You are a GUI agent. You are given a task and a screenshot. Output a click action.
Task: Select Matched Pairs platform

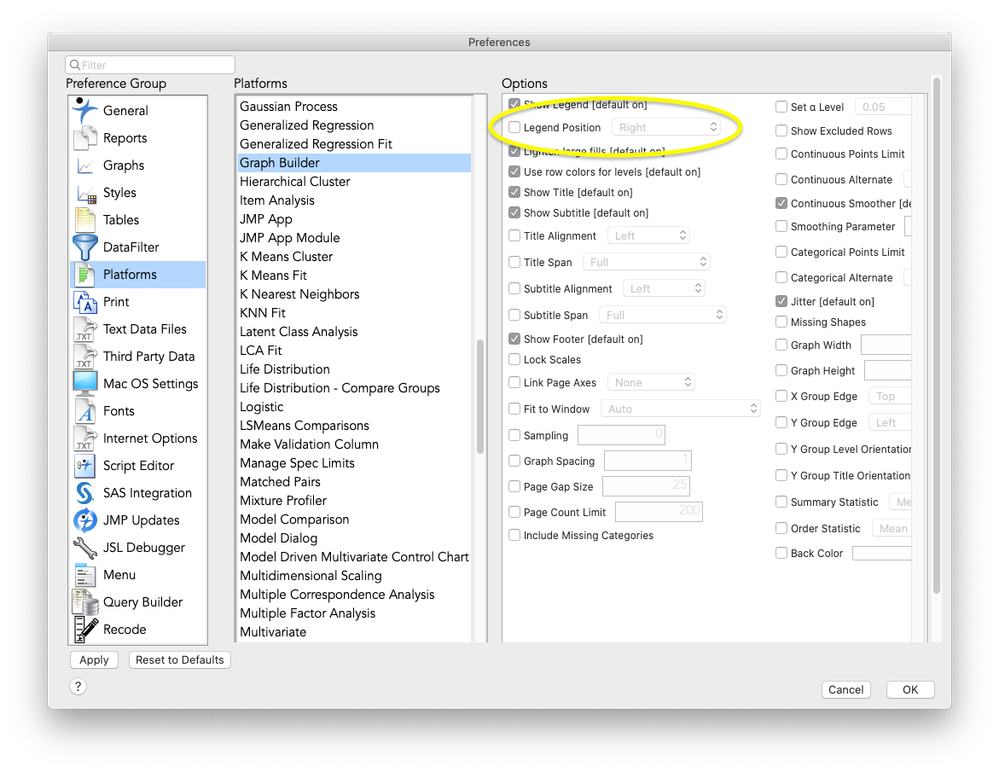(354, 482)
